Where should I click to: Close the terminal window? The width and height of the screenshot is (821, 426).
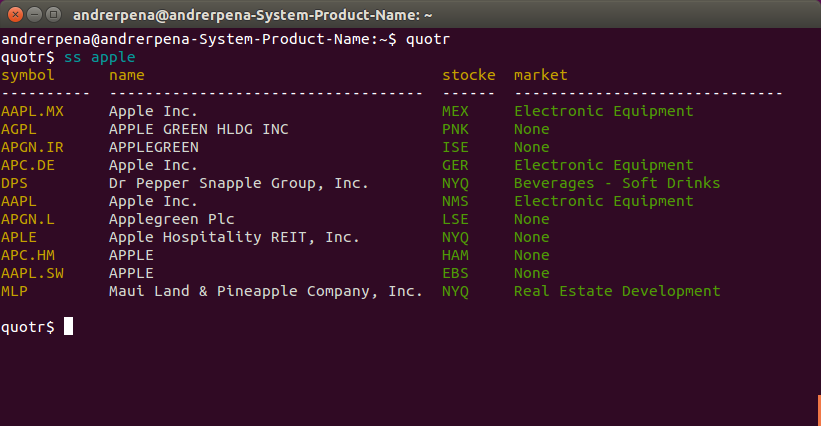(15, 15)
